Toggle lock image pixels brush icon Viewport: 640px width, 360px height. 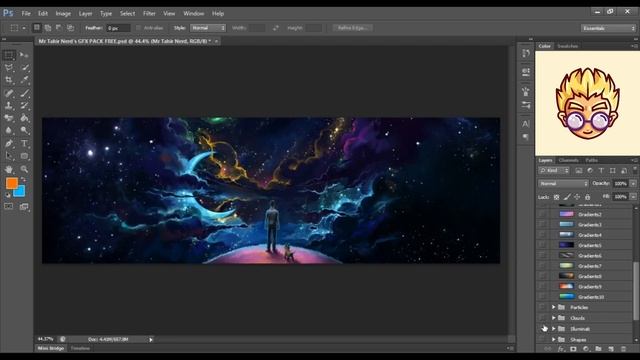(567, 197)
